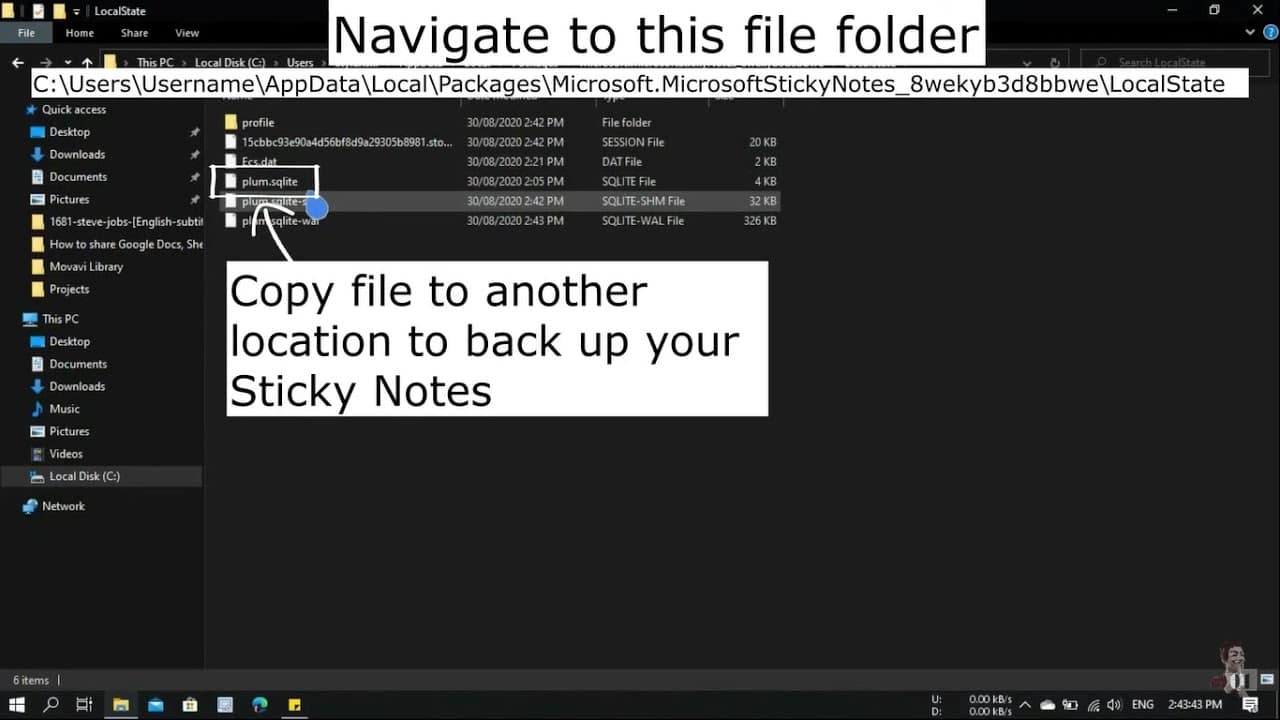Open the File menu
The height and width of the screenshot is (720, 1280).
click(x=26, y=33)
